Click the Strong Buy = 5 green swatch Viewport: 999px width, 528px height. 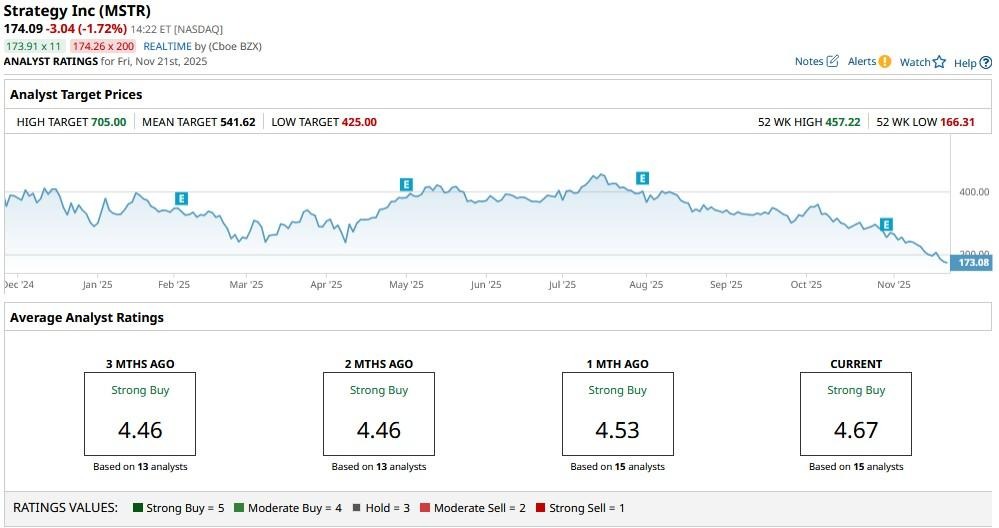click(x=138, y=508)
